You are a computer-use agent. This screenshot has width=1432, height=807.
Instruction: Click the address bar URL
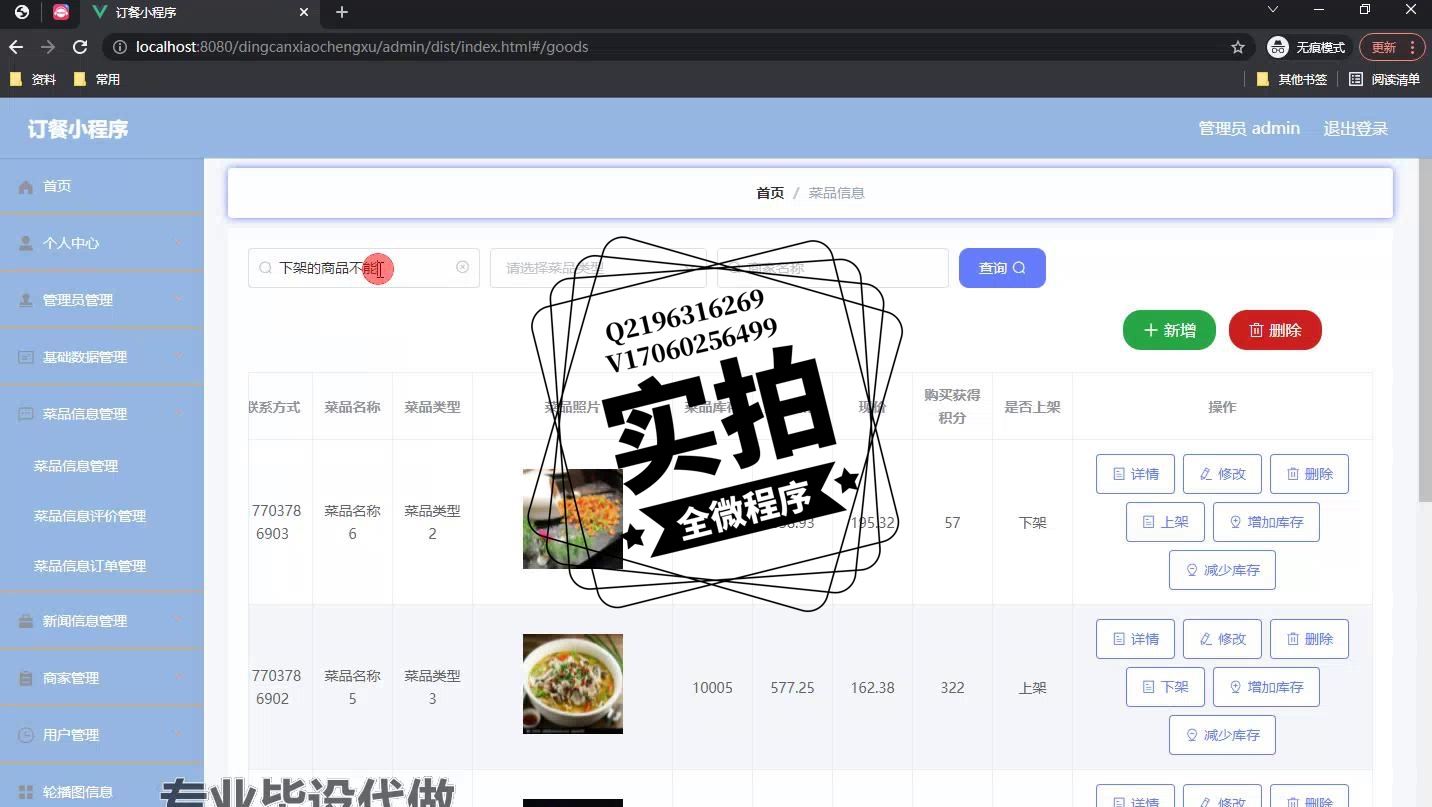(362, 47)
